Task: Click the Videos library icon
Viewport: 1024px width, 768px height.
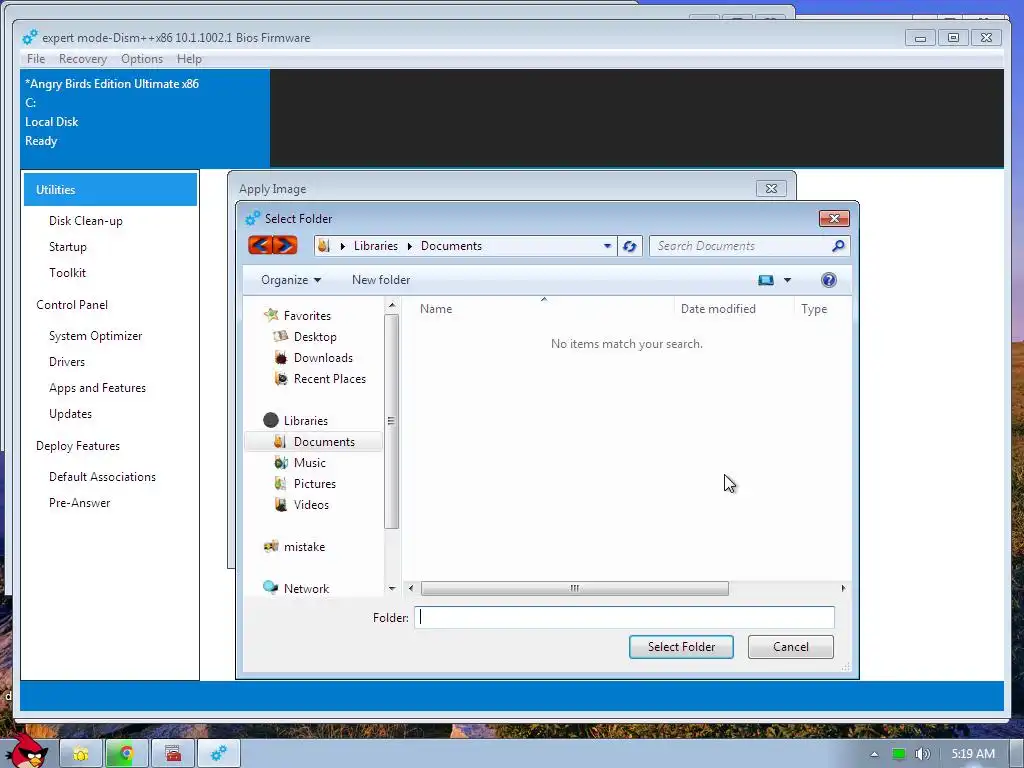Action: click(x=281, y=505)
